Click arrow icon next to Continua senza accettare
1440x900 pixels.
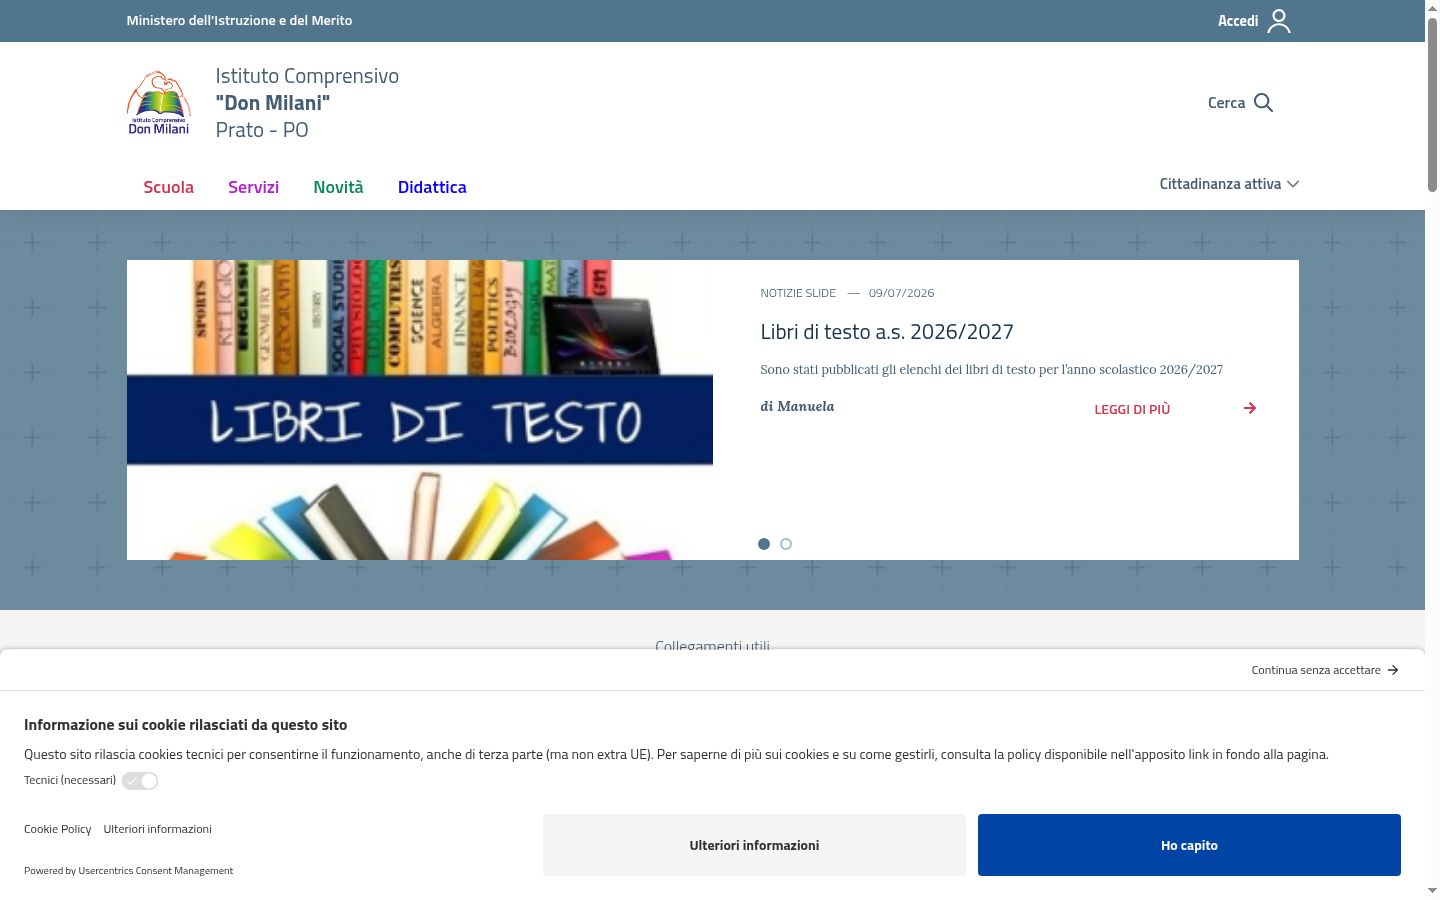1393,670
